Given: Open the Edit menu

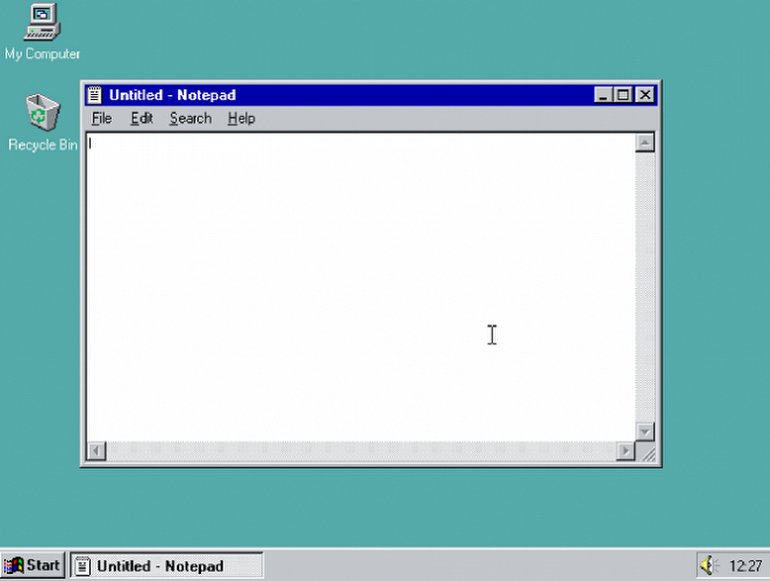Looking at the screenshot, I should click(141, 118).
